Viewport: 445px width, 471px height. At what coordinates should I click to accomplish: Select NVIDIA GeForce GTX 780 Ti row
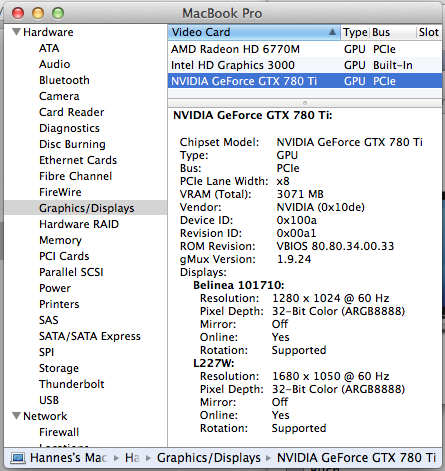coord(305,81)
